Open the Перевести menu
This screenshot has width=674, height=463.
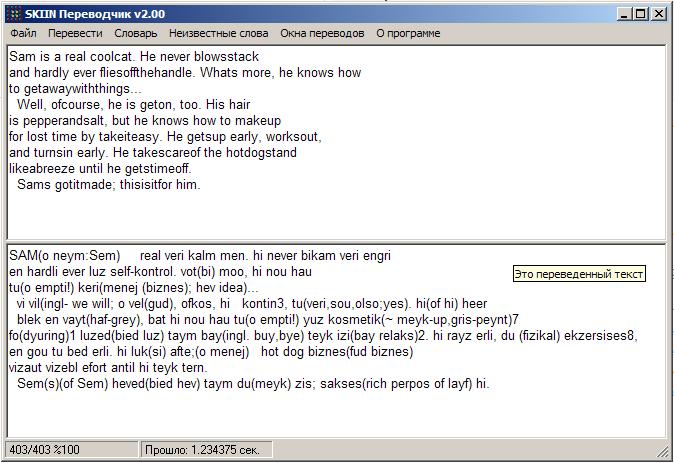point(75,33)
